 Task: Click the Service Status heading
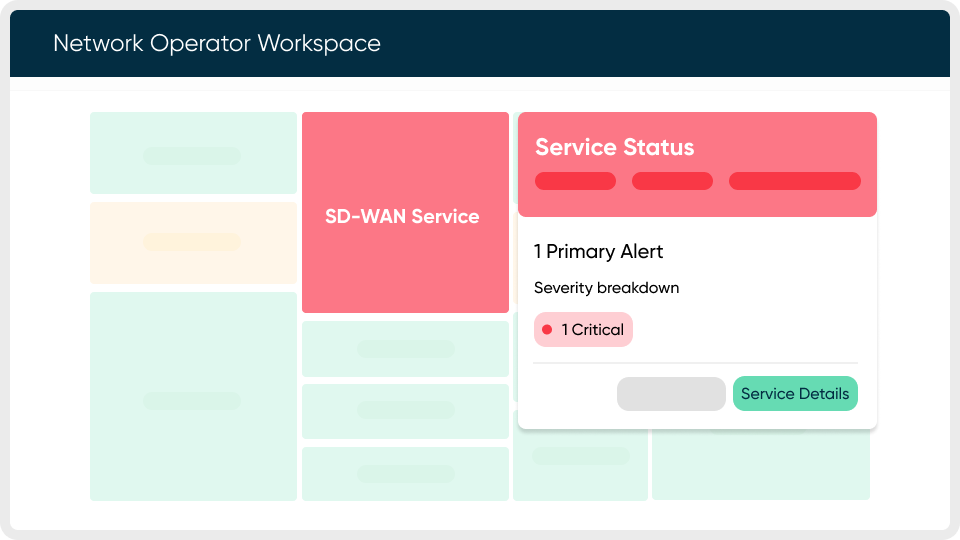(614, 148)
